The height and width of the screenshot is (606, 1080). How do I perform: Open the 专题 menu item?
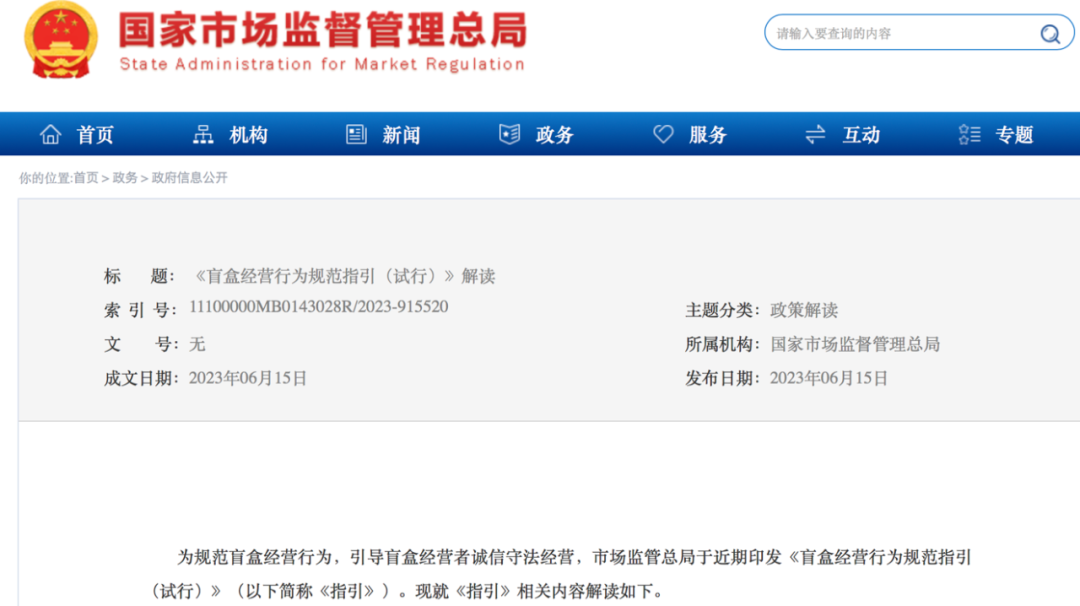click(1014, 135)
